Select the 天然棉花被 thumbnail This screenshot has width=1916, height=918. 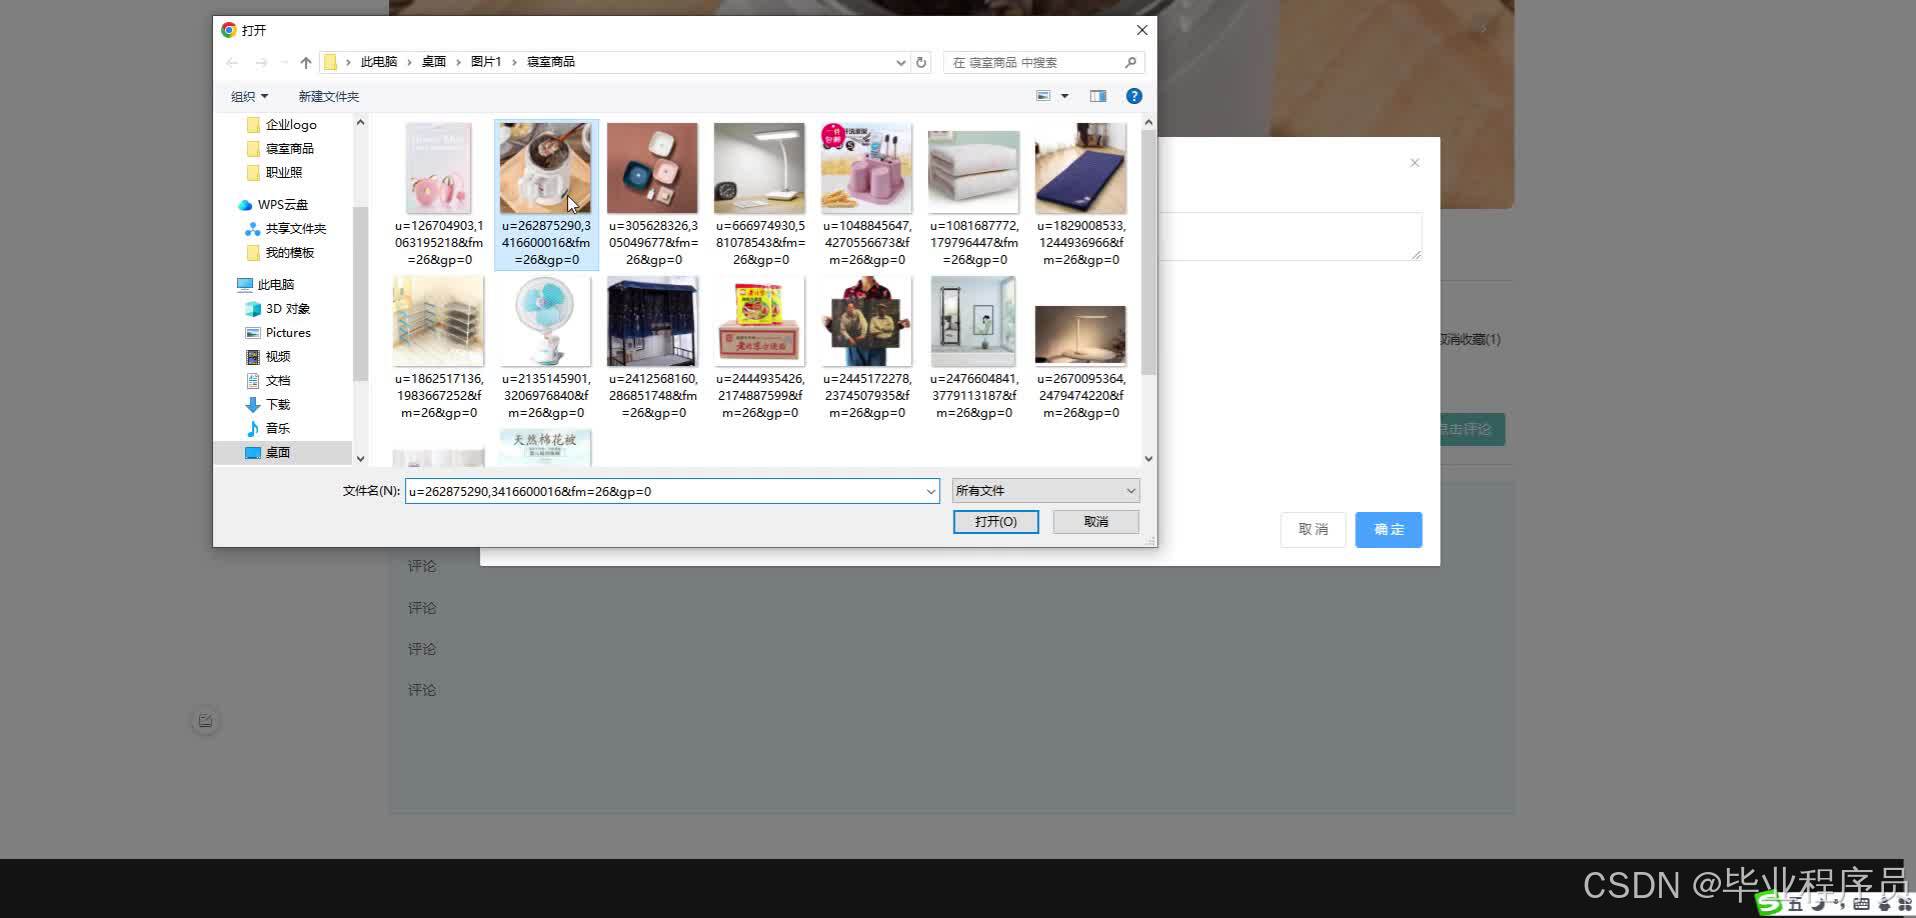click(545, 448)
